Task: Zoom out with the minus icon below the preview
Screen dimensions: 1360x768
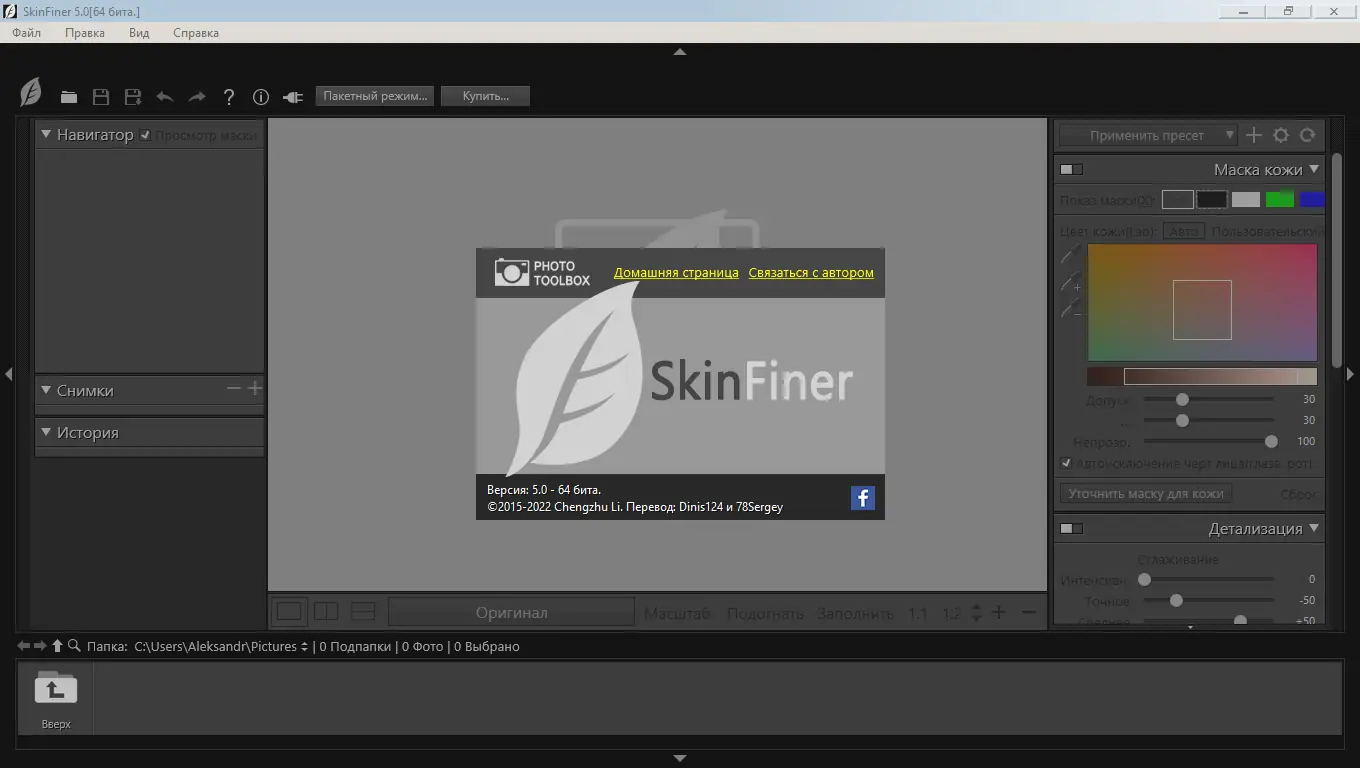Action: (x=1029, y=613)
